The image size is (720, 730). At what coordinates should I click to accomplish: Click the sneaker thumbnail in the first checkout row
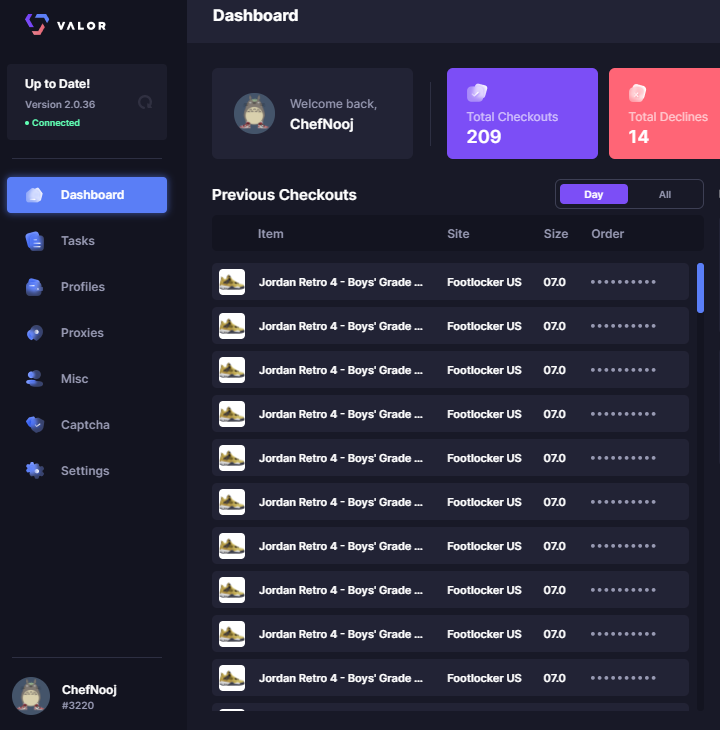pyautogui.click(x=232, y=282)
